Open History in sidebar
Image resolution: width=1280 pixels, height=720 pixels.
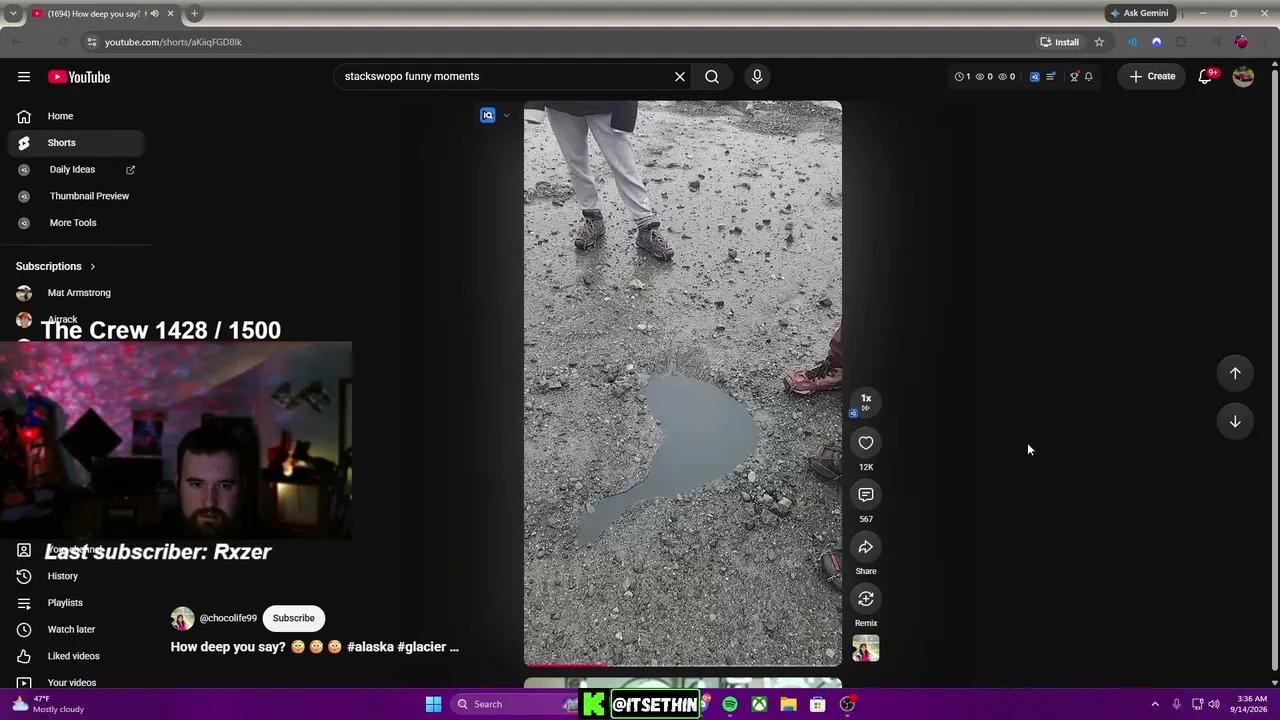(76, 576)
